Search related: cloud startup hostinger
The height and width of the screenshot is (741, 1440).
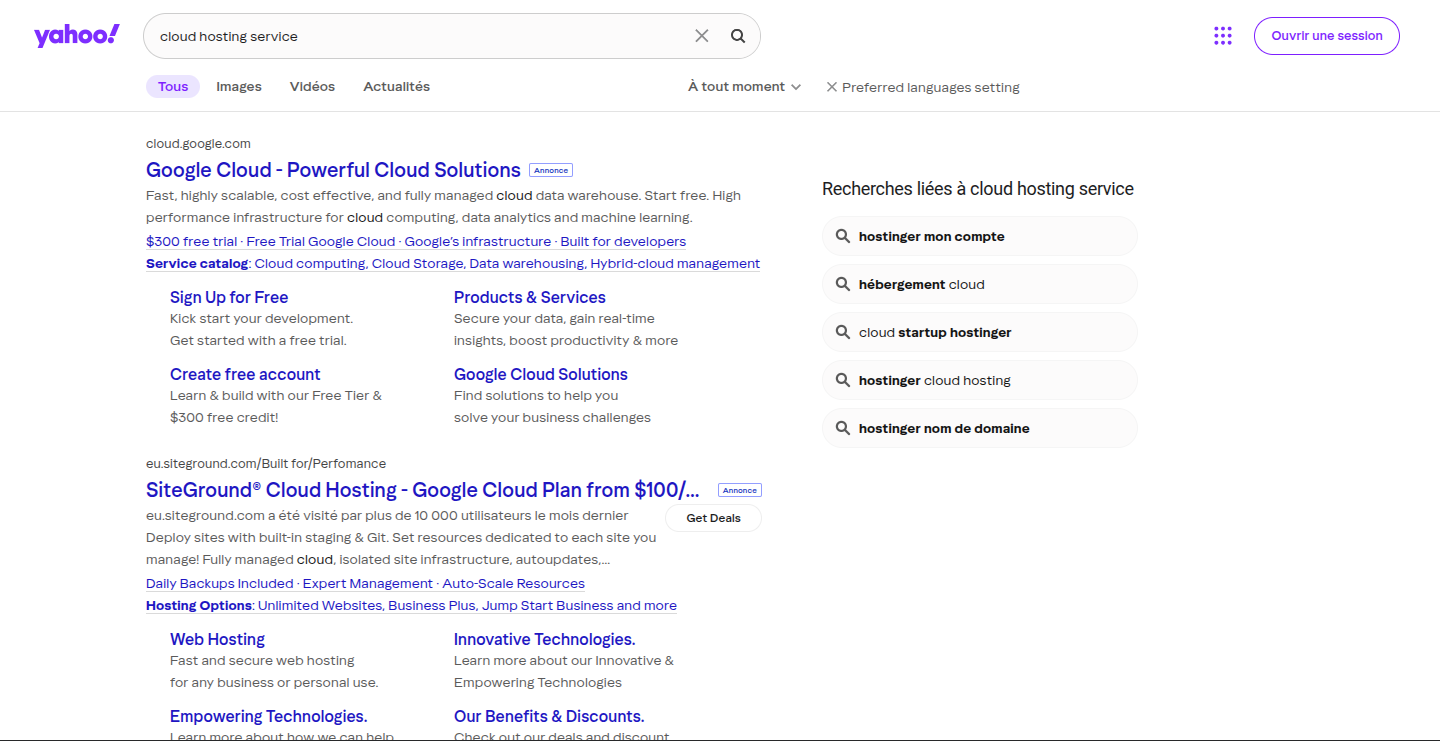click(x=980, y=332)
